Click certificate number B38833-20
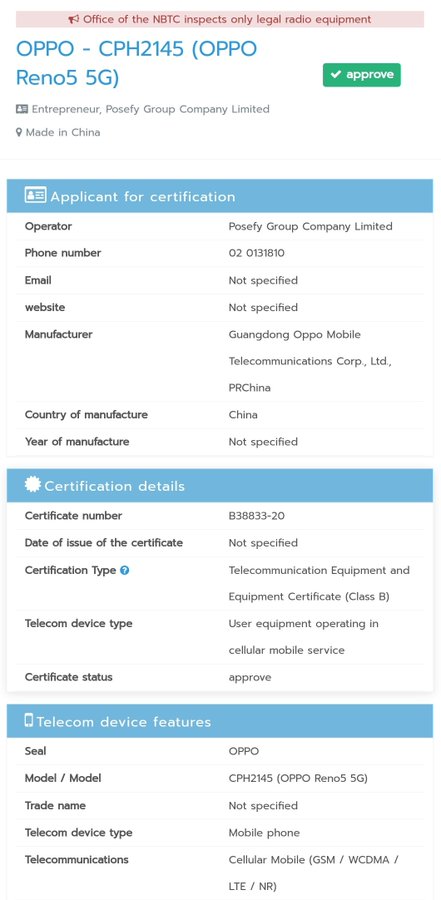This screenshot has height=900, width=441. [x=257, y=516]
